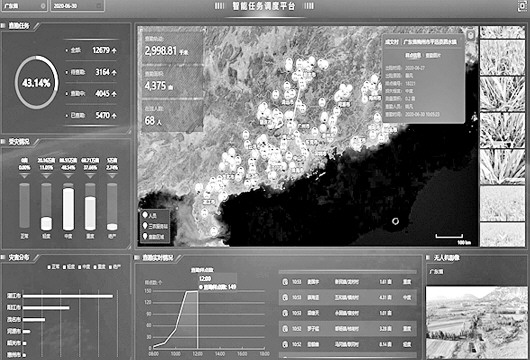Open the date picker showing 2020-06-30

77,6
